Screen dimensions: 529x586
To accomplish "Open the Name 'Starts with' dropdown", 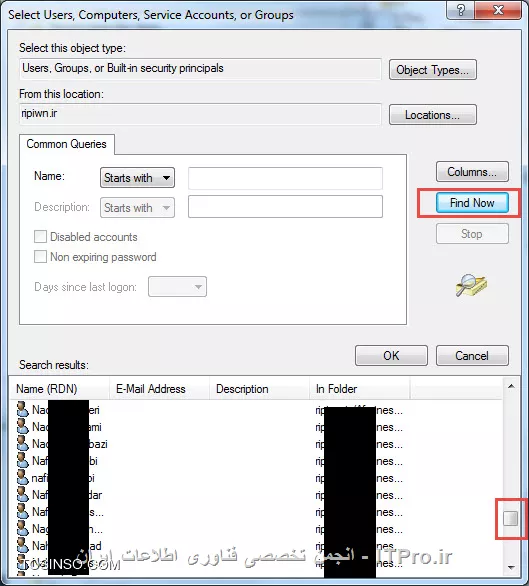I will (x=137, y=178).
